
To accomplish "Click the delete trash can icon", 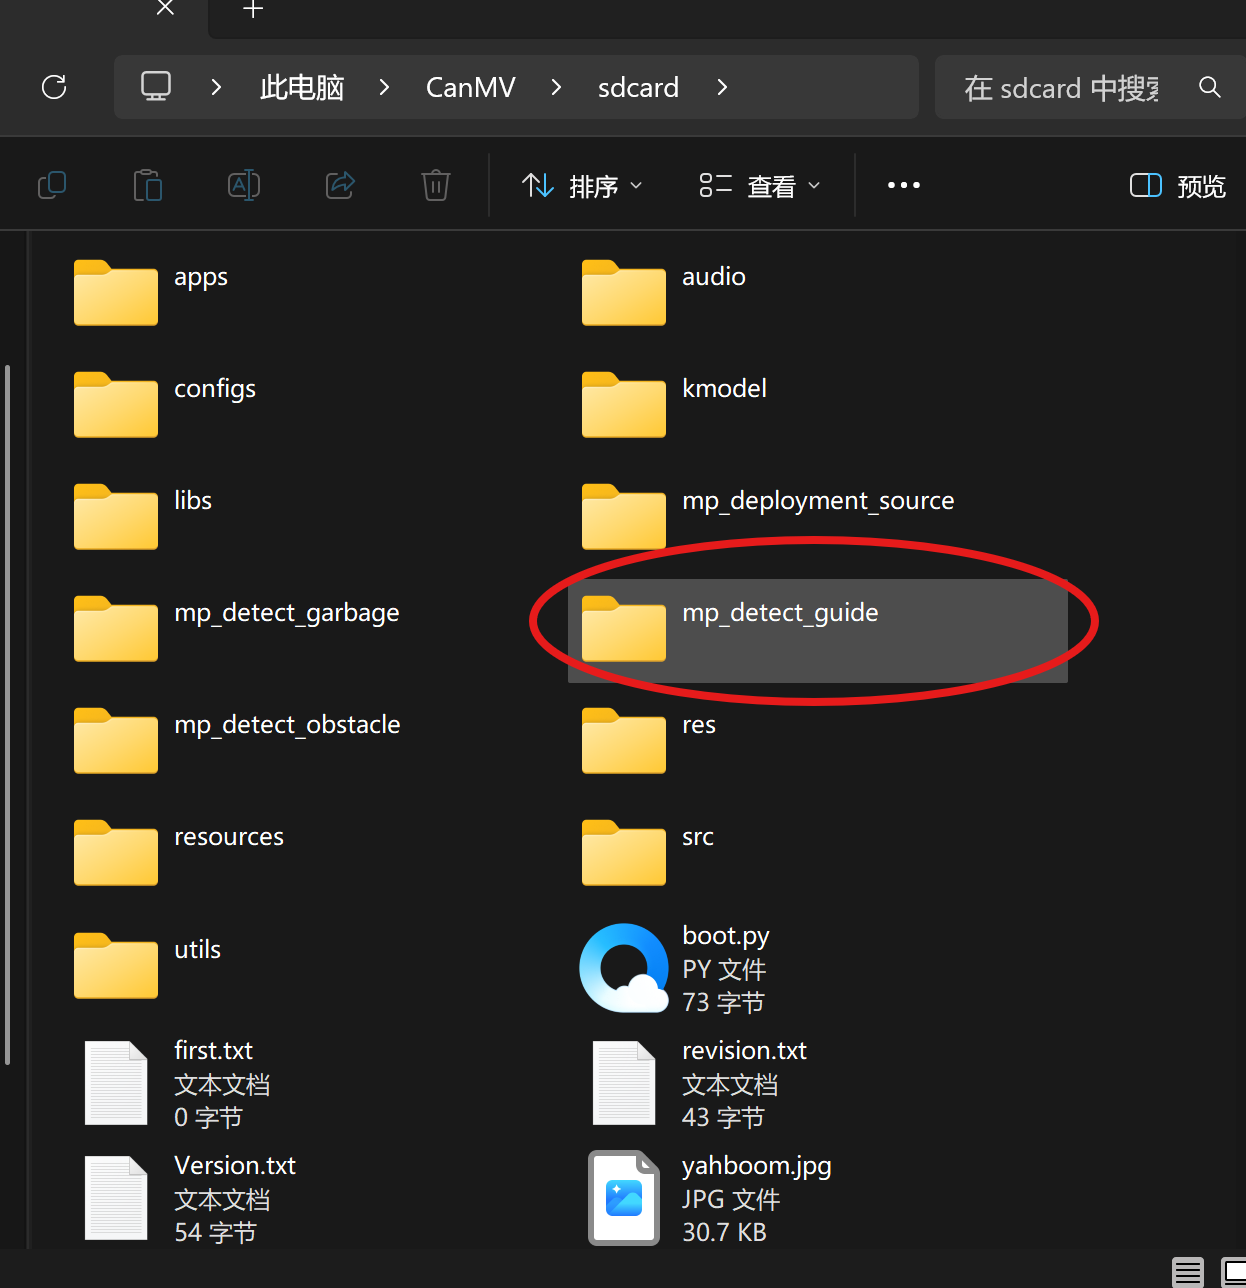I will coord(436,185).
